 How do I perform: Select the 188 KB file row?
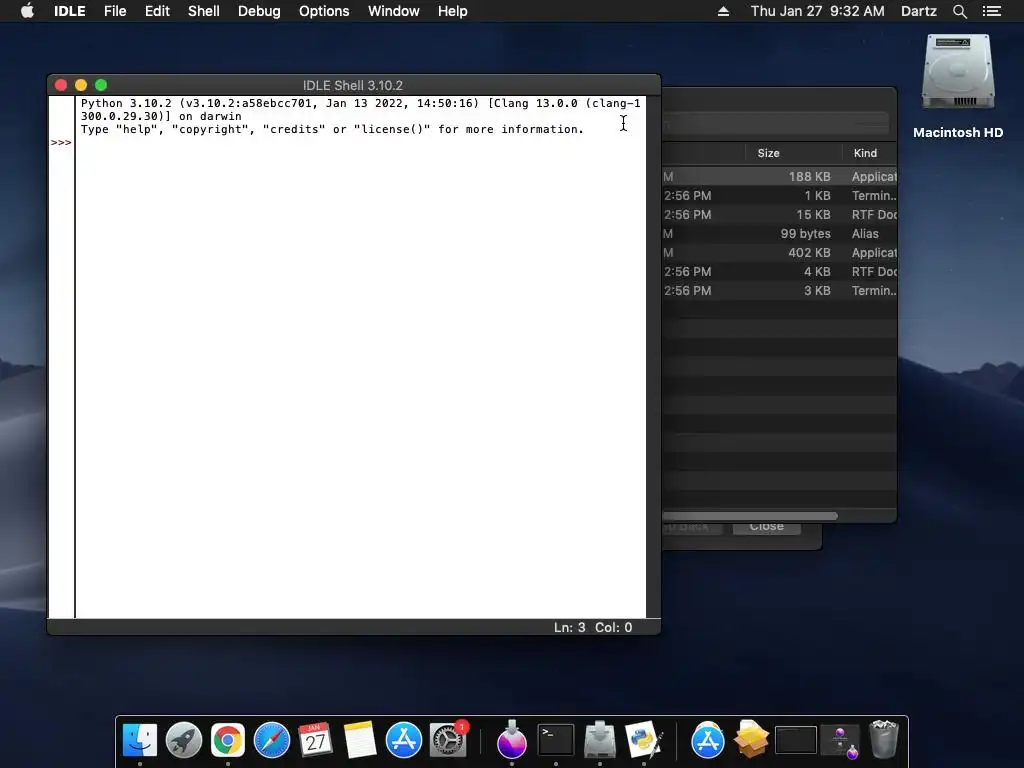pyautogui.click(x=779, y=176)
